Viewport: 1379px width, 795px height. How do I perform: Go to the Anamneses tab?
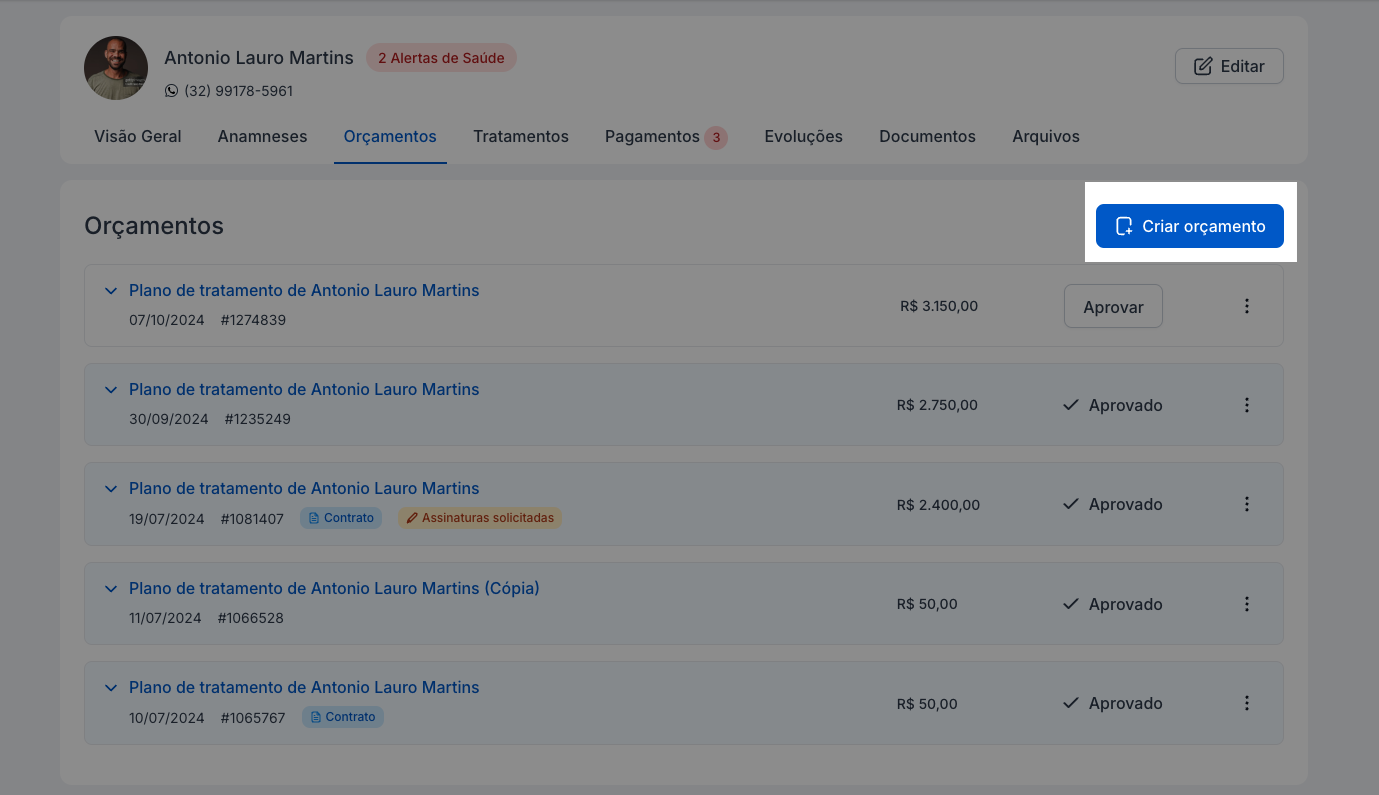(x=262, y=137)
